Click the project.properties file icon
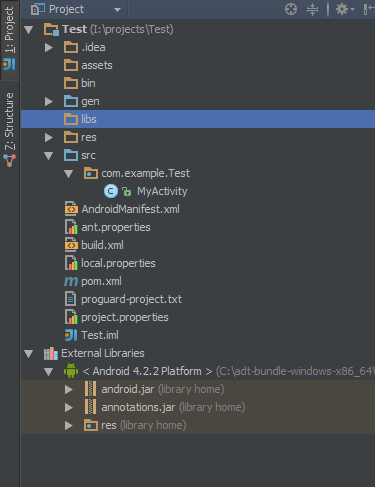Viewport: 375px width, 487px height. click(x=71, y=317)
